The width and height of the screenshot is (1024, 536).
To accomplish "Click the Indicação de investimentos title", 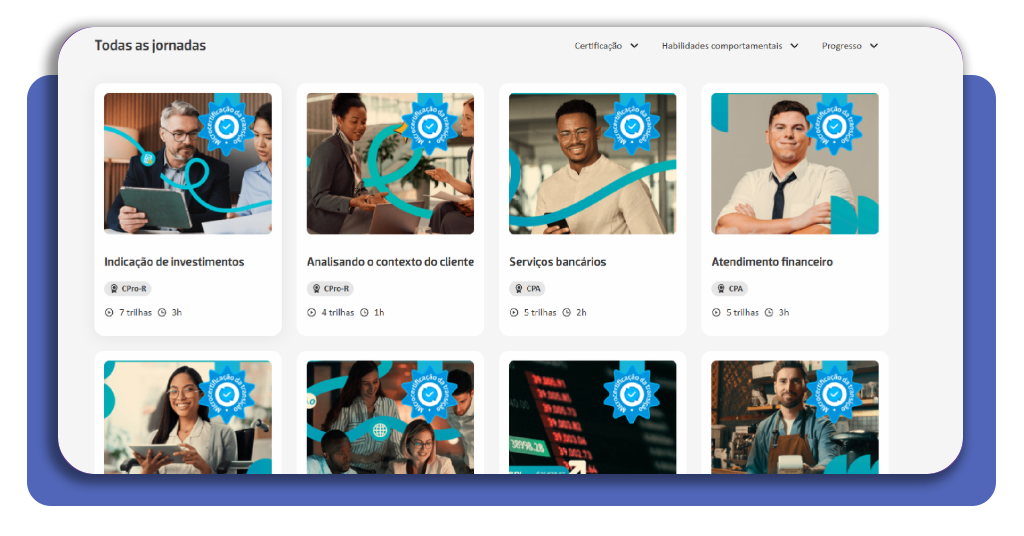I will tap(174, 262).
